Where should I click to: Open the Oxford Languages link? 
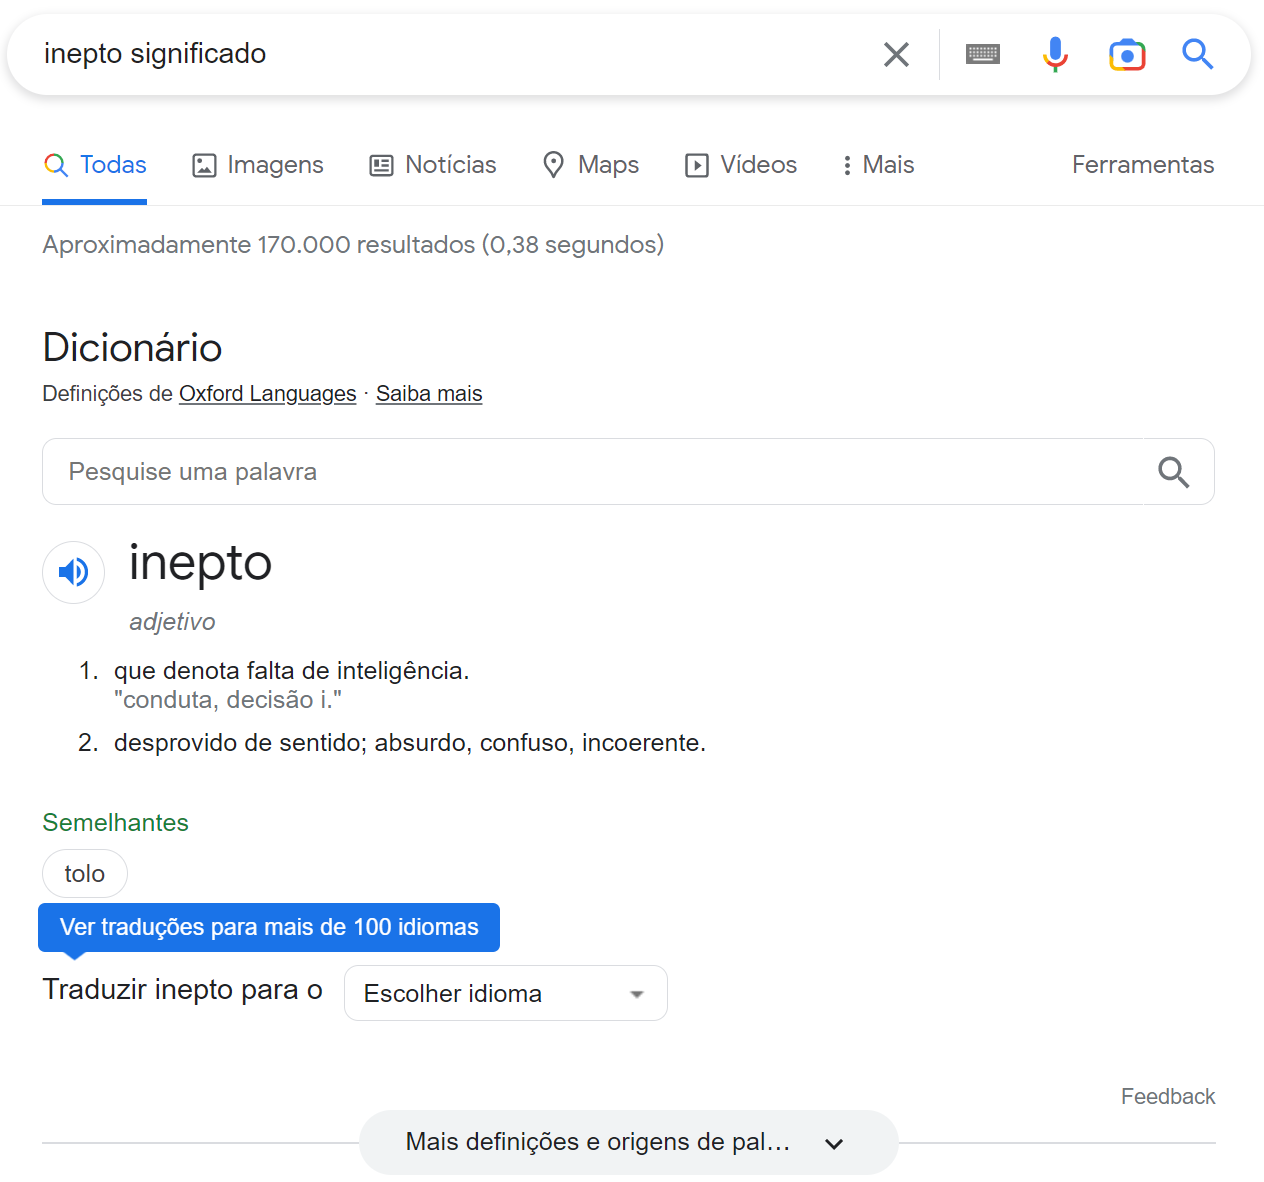267,393
